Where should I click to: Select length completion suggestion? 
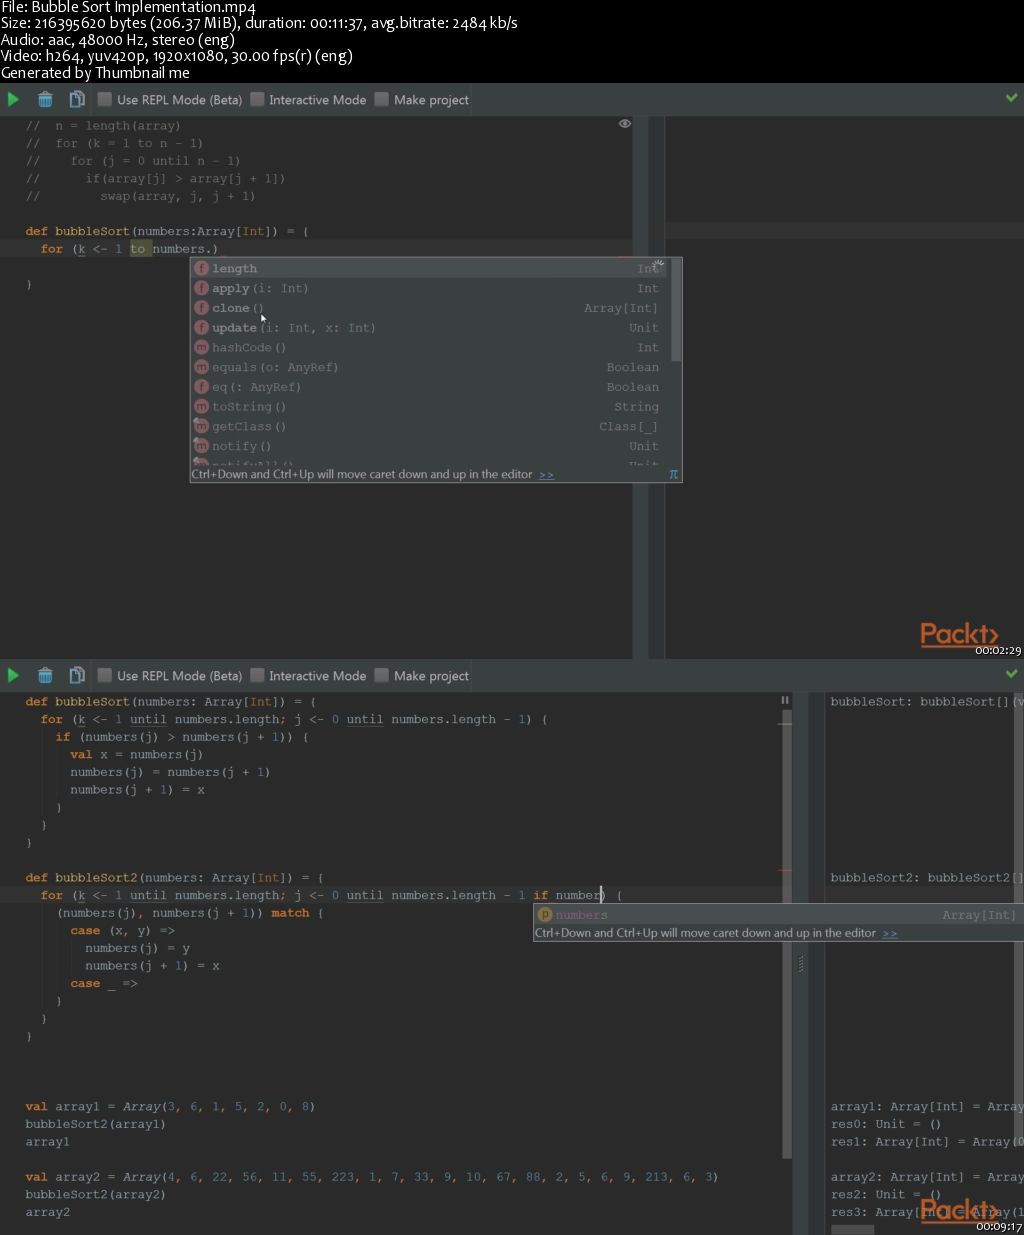[x=431, y=268]
